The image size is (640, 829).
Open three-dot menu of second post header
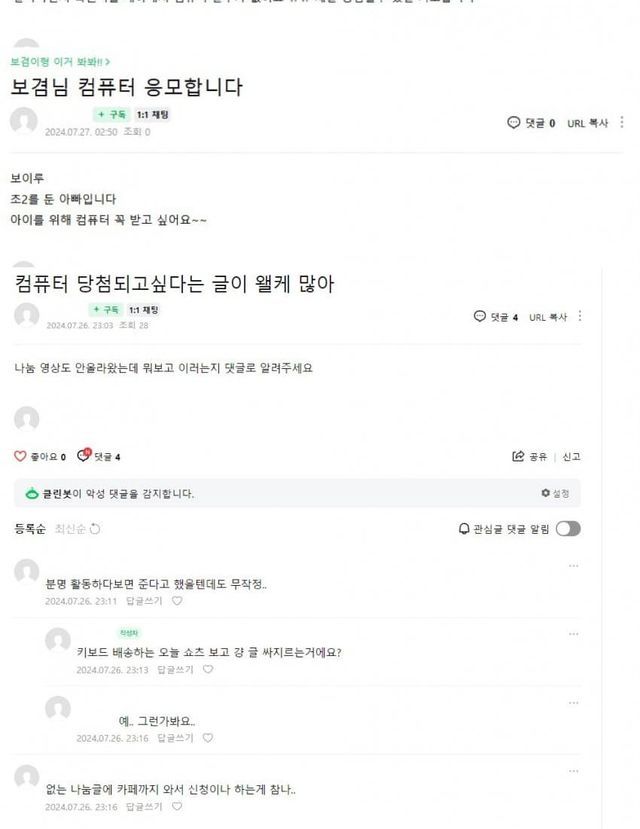[x=580, y=316]
